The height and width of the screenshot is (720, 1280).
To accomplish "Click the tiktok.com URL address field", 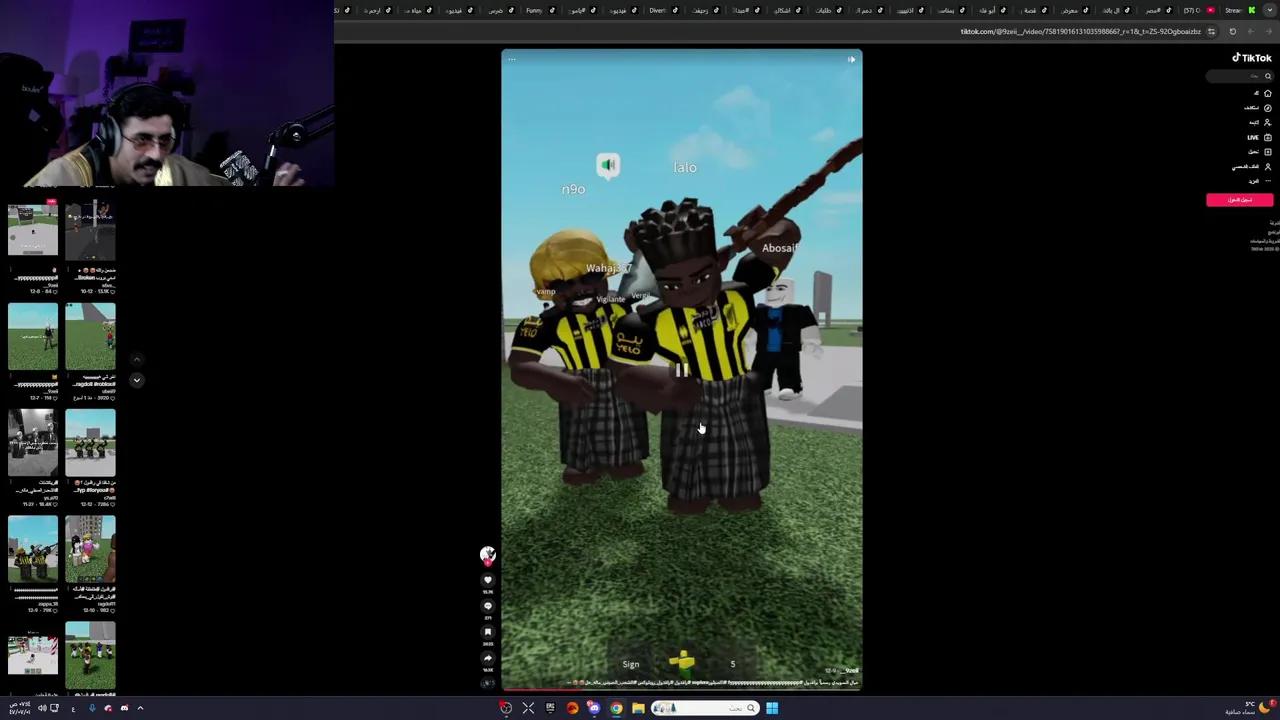I will click(1081, 31).
